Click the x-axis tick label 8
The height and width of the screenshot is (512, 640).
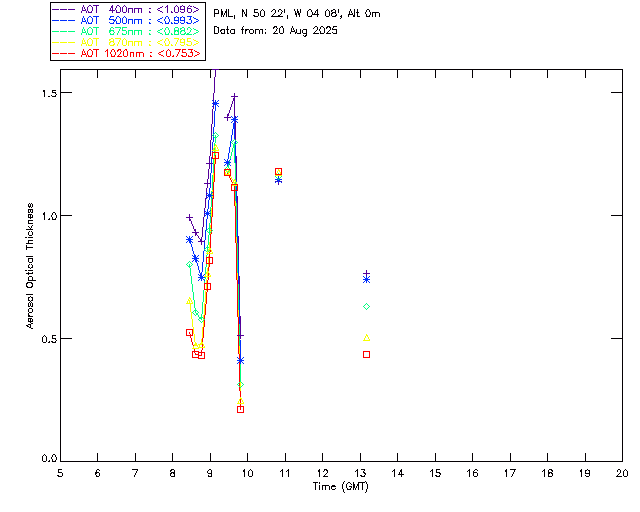point(173,473)
